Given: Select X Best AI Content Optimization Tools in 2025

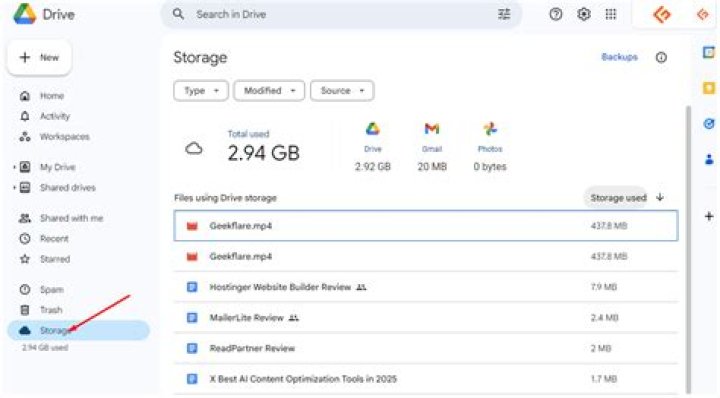Looking at the screenshot, I should tap(303, 379).
